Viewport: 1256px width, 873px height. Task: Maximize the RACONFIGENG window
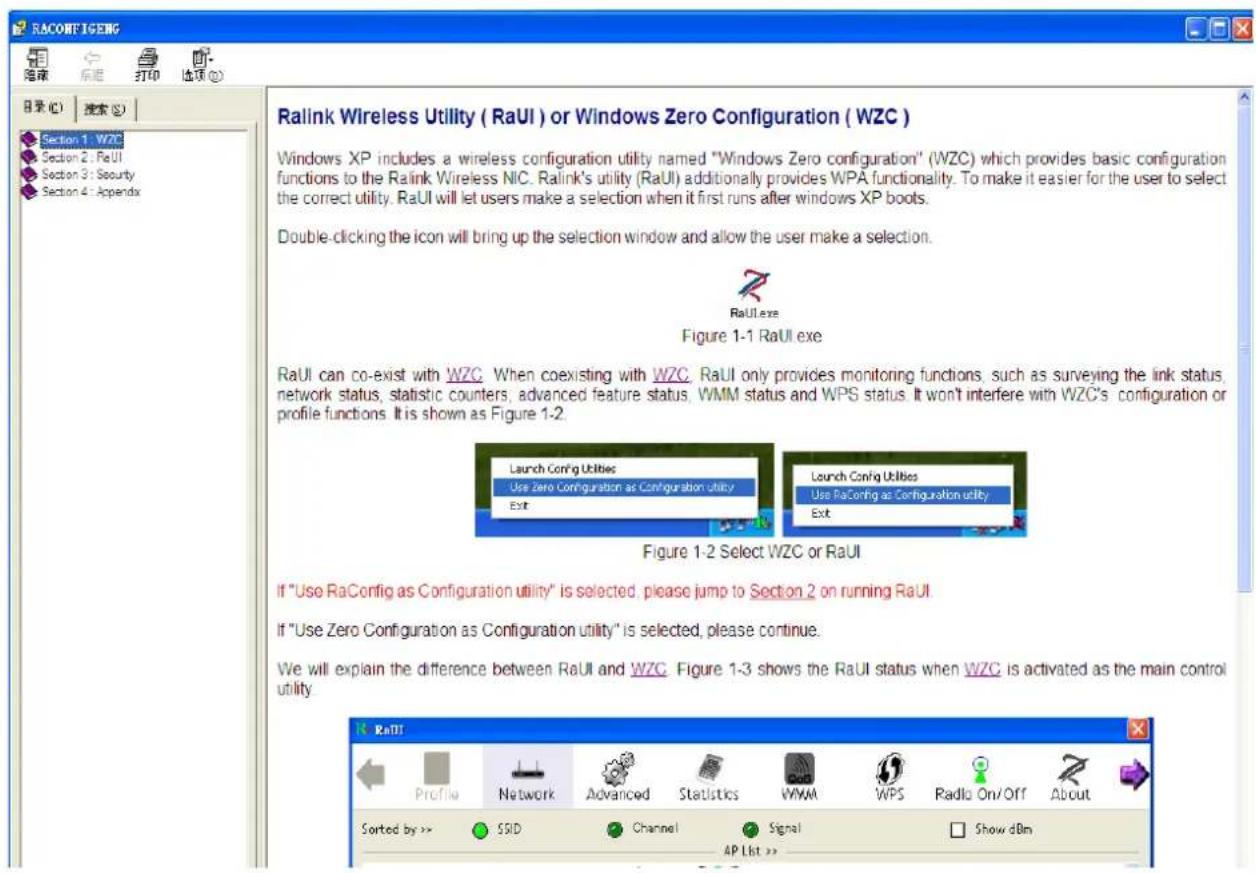point(1220,30)
